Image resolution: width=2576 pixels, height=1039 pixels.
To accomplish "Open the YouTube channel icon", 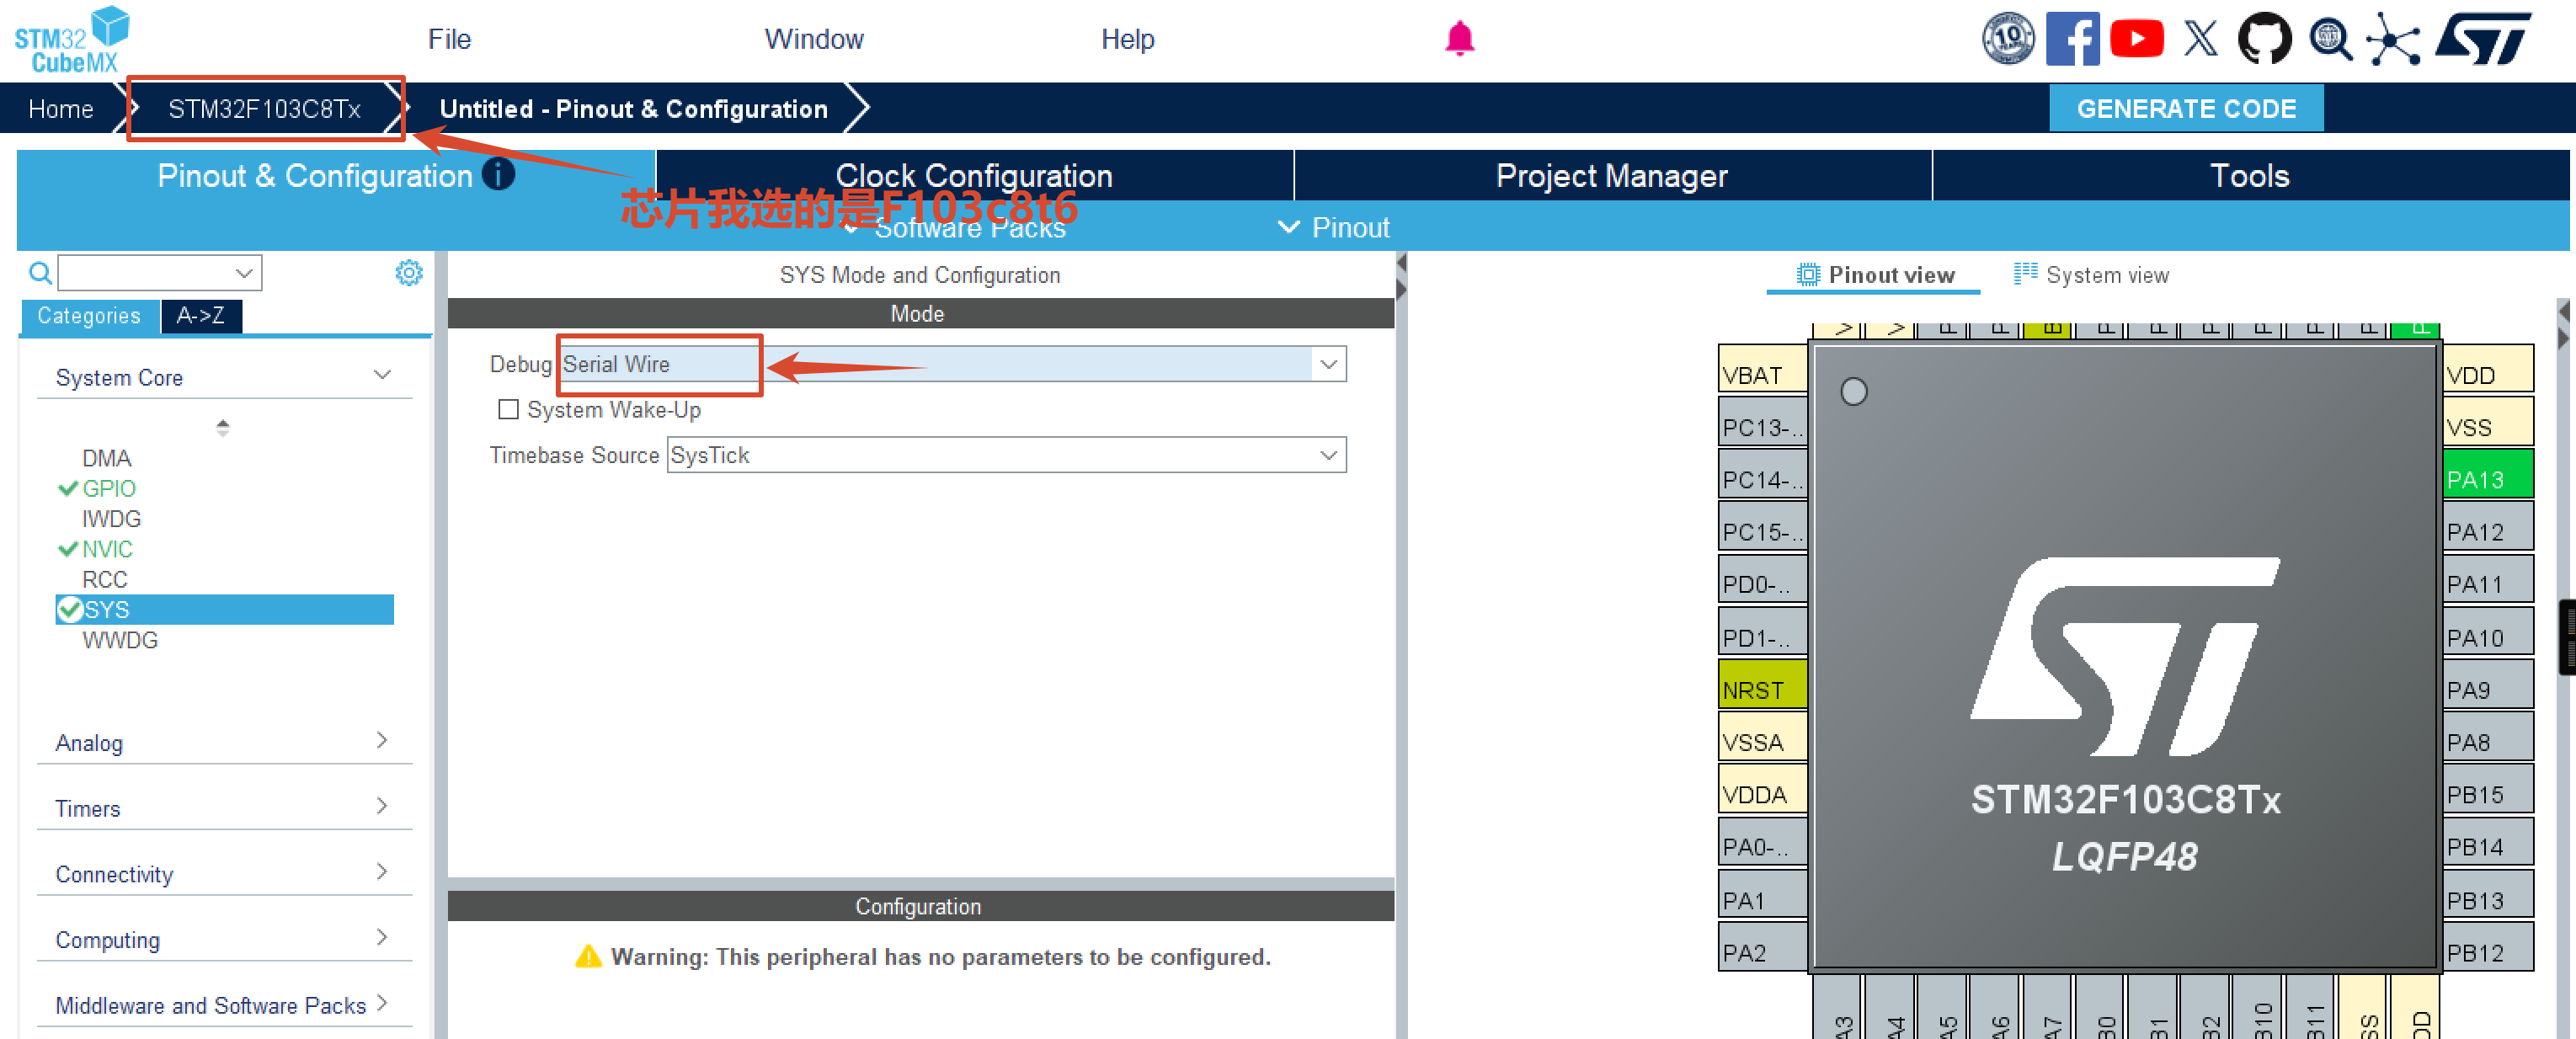I will click(x=2136, y=39).
